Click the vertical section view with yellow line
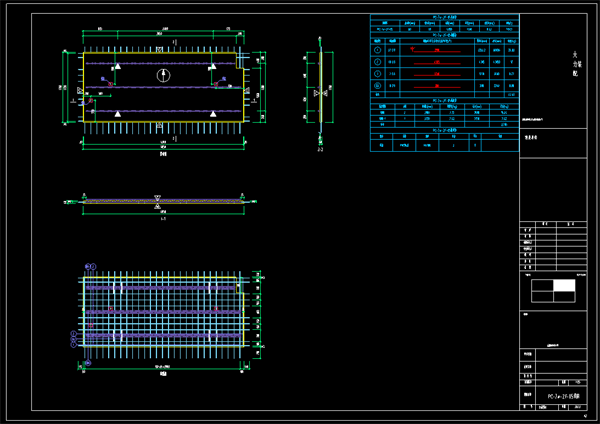 tap(321, 87)
